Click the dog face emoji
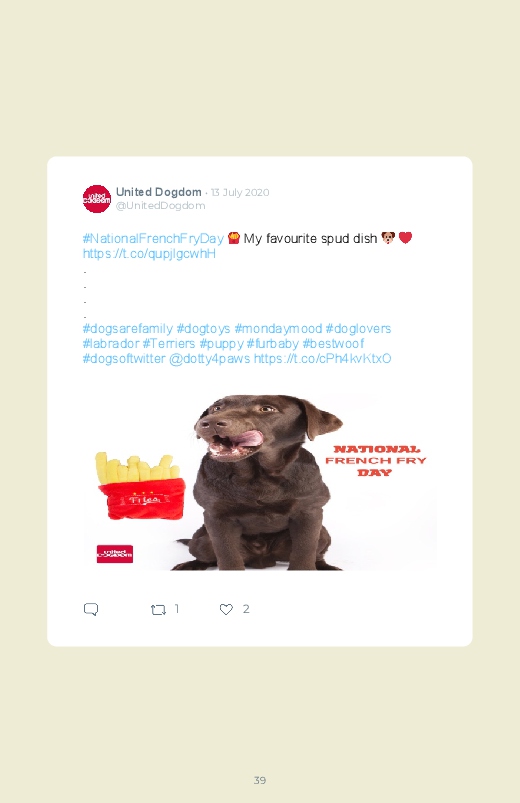 click(x=388, y=238)
